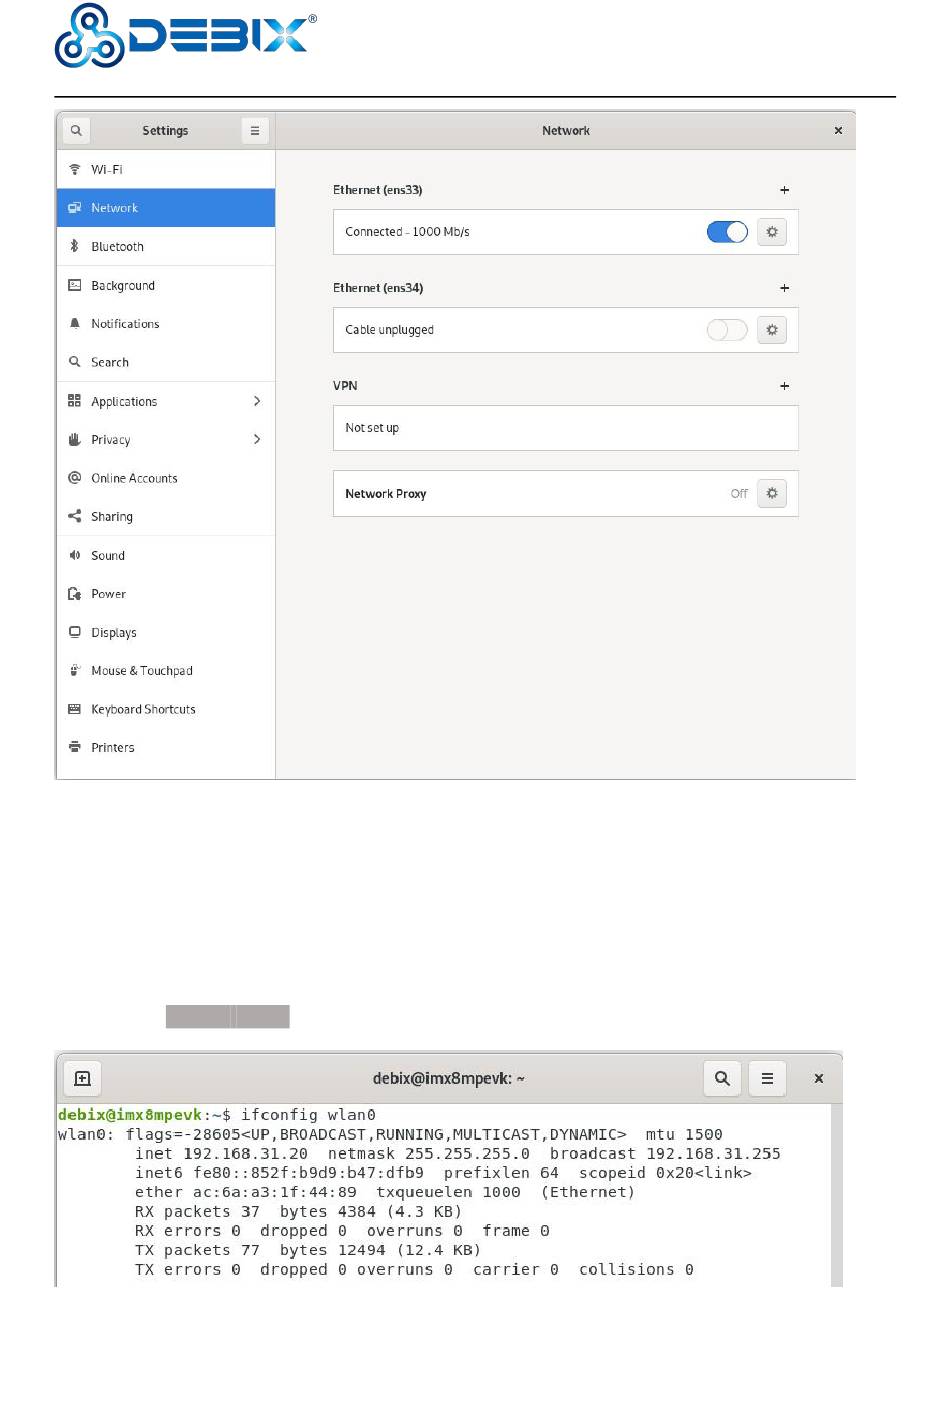Click 'Connected - 1000 Mb/s' text
950x1408 pixels.
point(407,232)
